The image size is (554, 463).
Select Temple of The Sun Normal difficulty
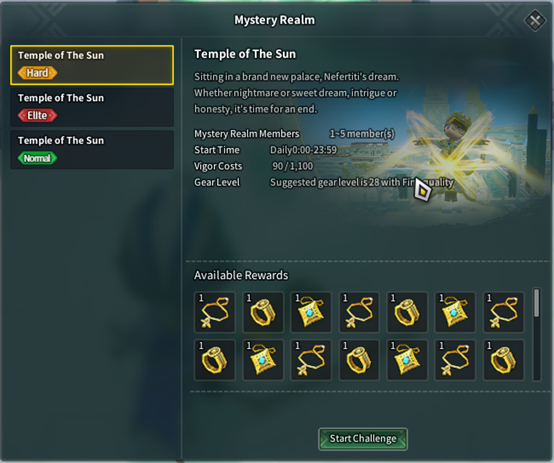tap(92, 150)
